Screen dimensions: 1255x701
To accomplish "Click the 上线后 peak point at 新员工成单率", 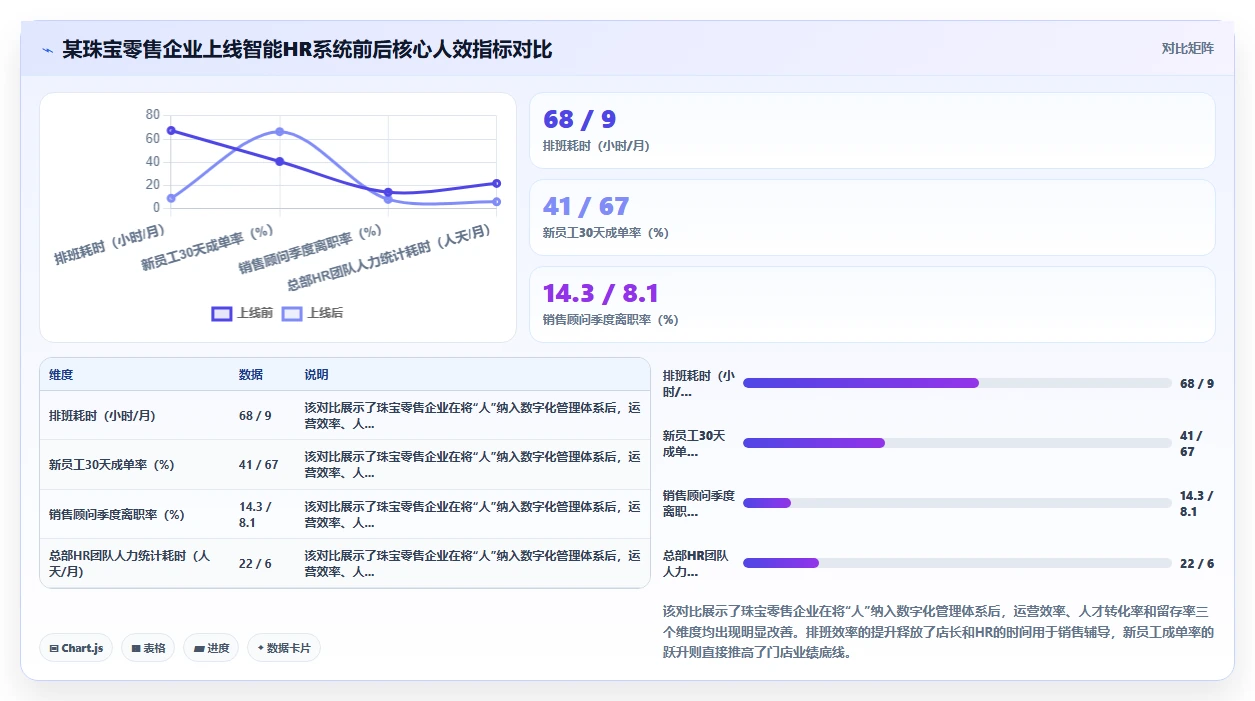I will [280, 131].
